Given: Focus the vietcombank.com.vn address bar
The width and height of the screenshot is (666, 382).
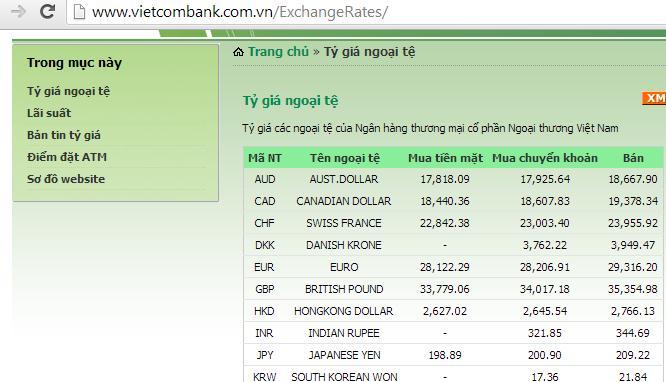Looking at the screenshot, I should point(366,12).
